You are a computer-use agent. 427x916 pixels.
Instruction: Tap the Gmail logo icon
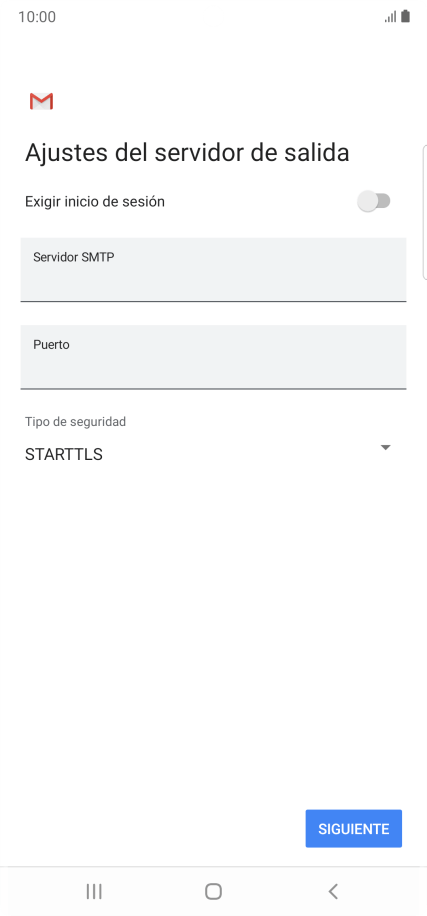point(41,102)
